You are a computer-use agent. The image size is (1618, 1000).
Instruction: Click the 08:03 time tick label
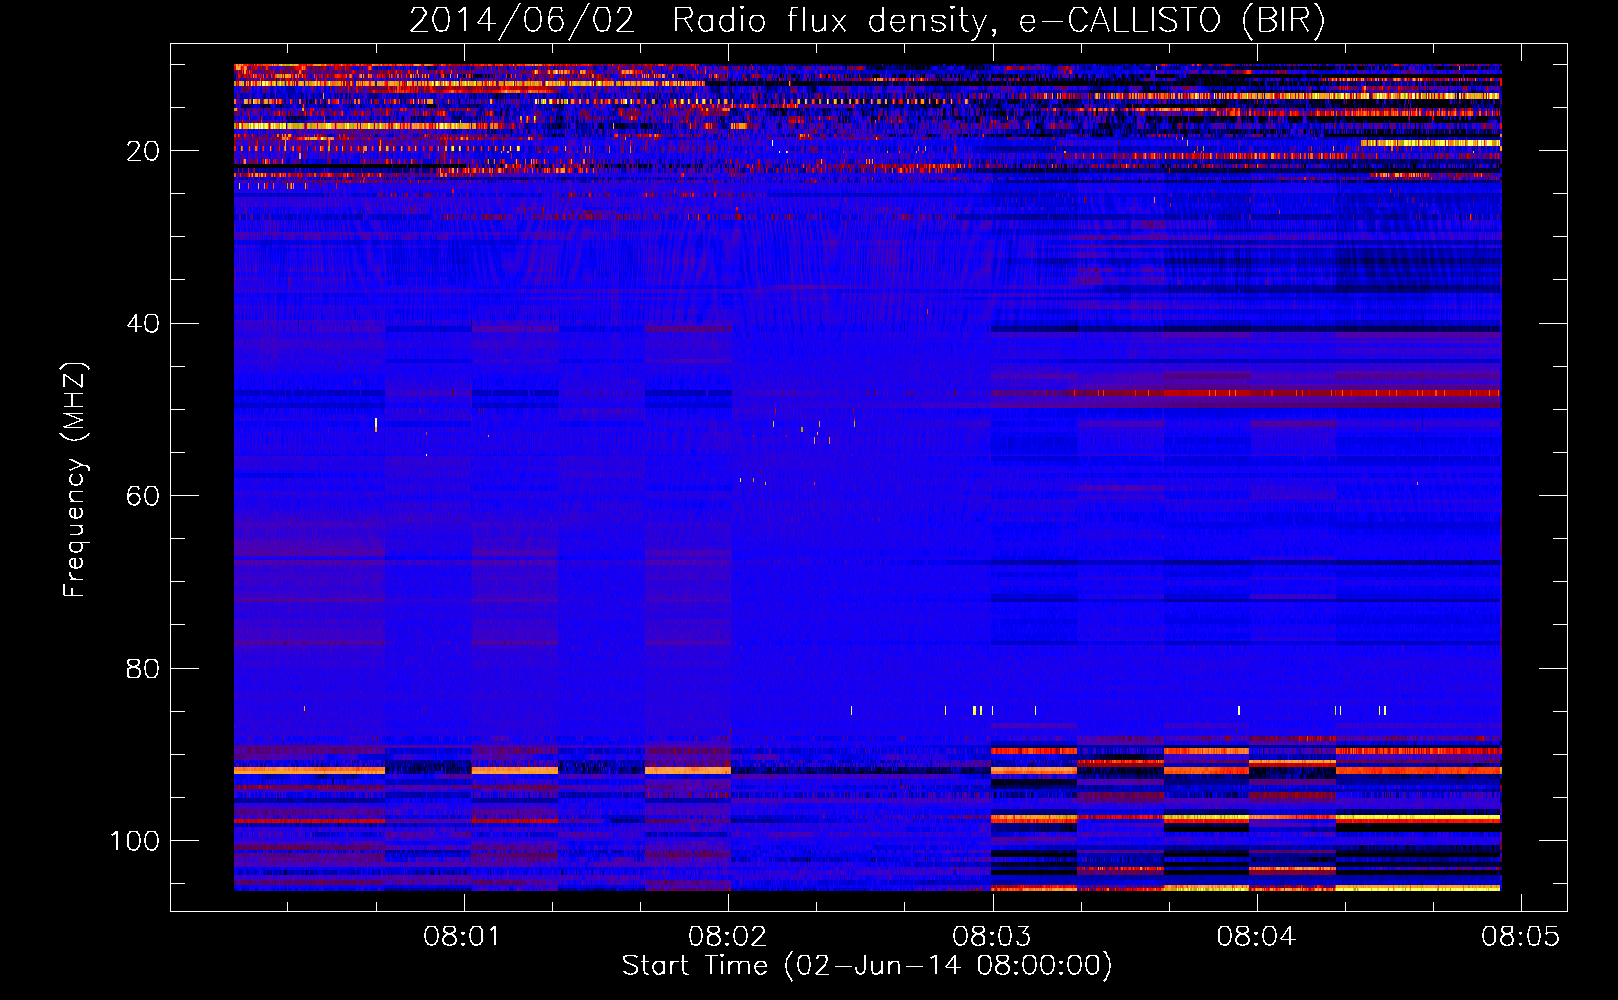click(x=991, y=937)
